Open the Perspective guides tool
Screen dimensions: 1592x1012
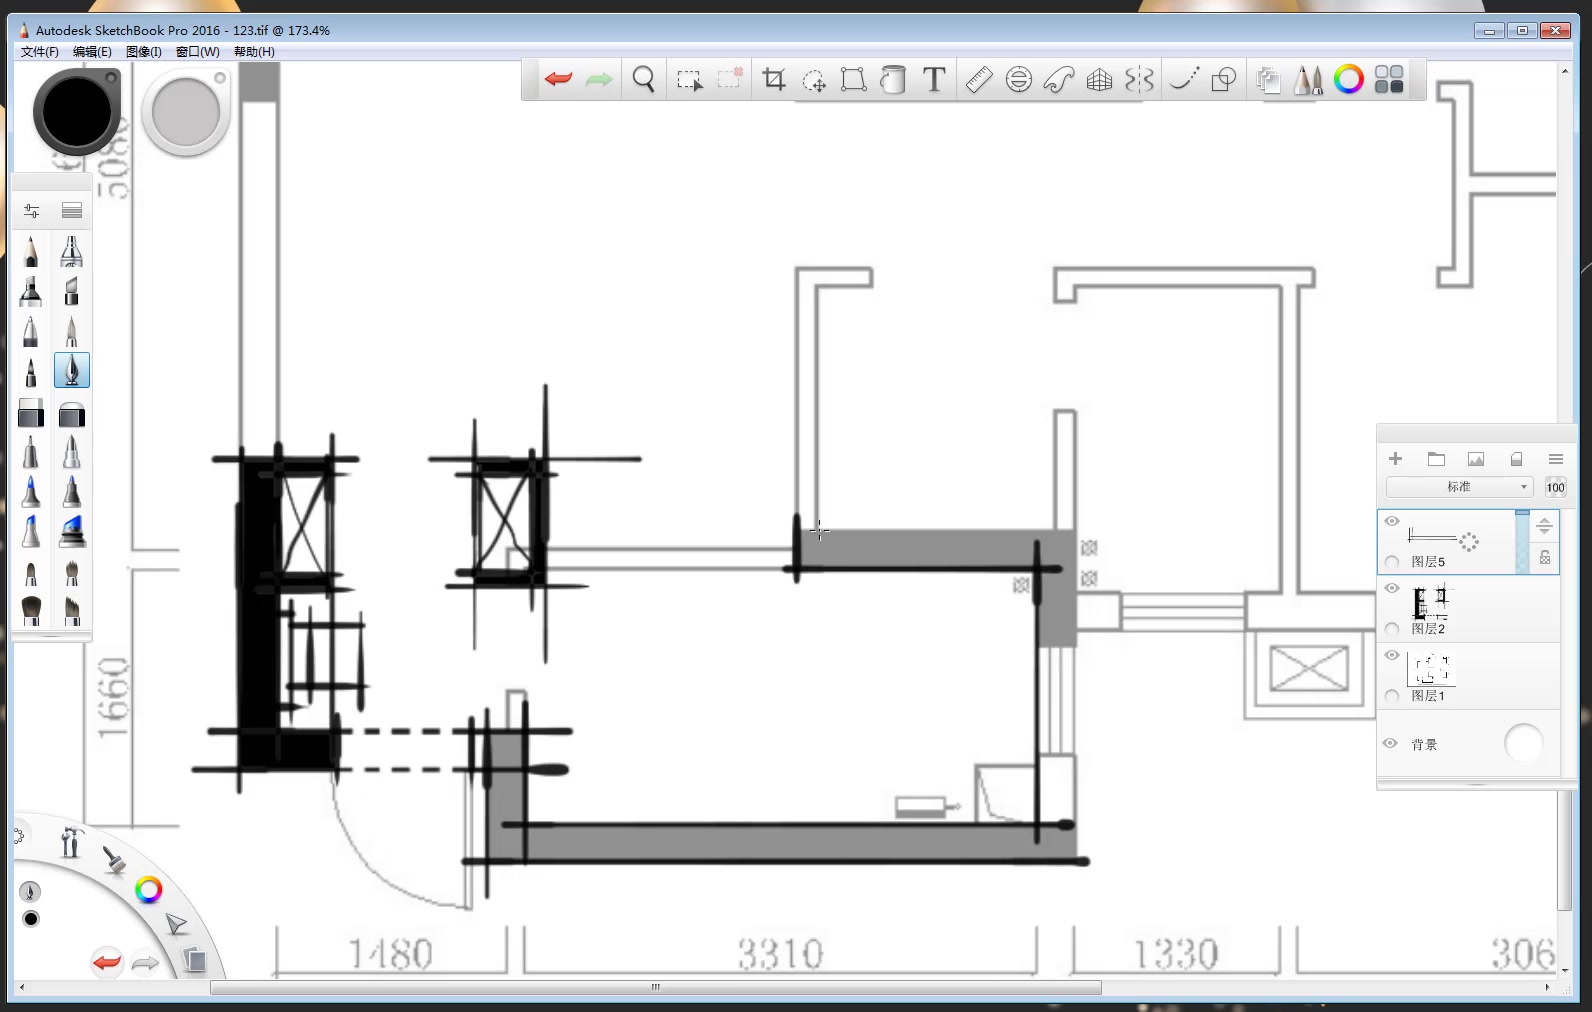click(x=1099, y=79)
